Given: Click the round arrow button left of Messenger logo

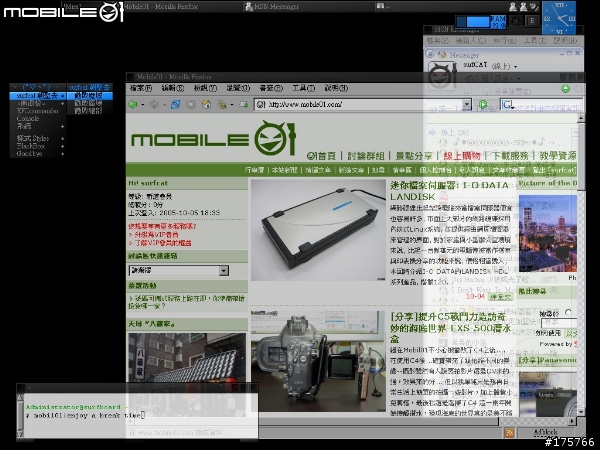Looking at the screenshot, I should pyautogui.click(x=430, y=54).
